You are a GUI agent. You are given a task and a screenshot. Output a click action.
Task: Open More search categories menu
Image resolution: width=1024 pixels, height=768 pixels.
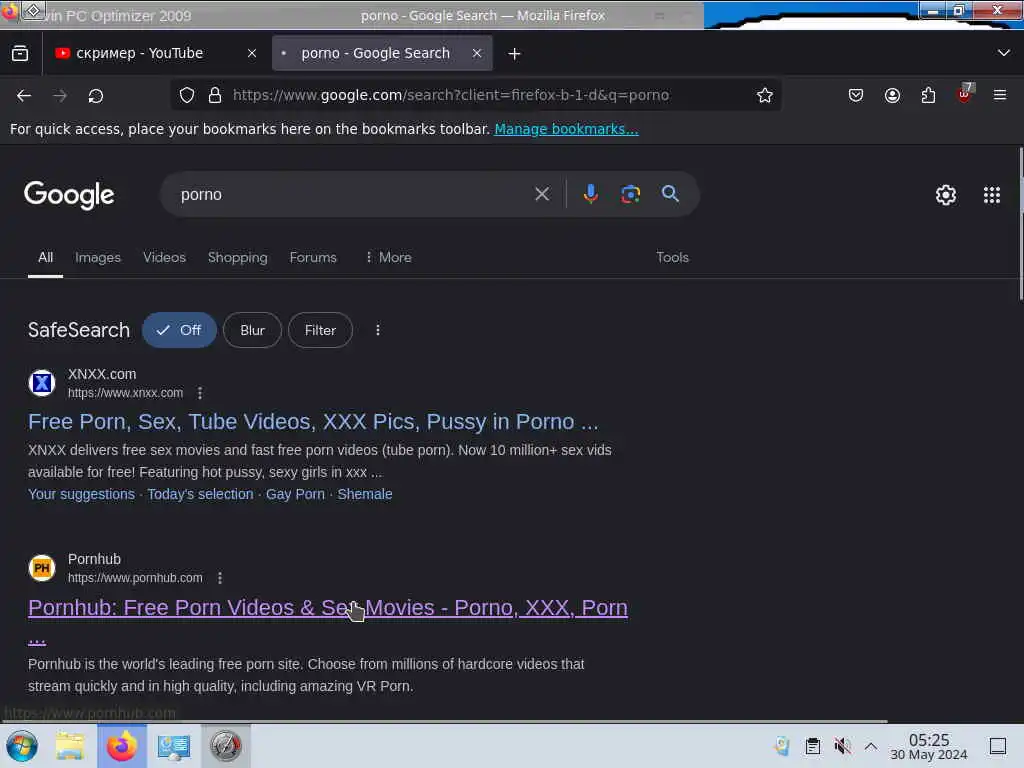click(388, 257)
